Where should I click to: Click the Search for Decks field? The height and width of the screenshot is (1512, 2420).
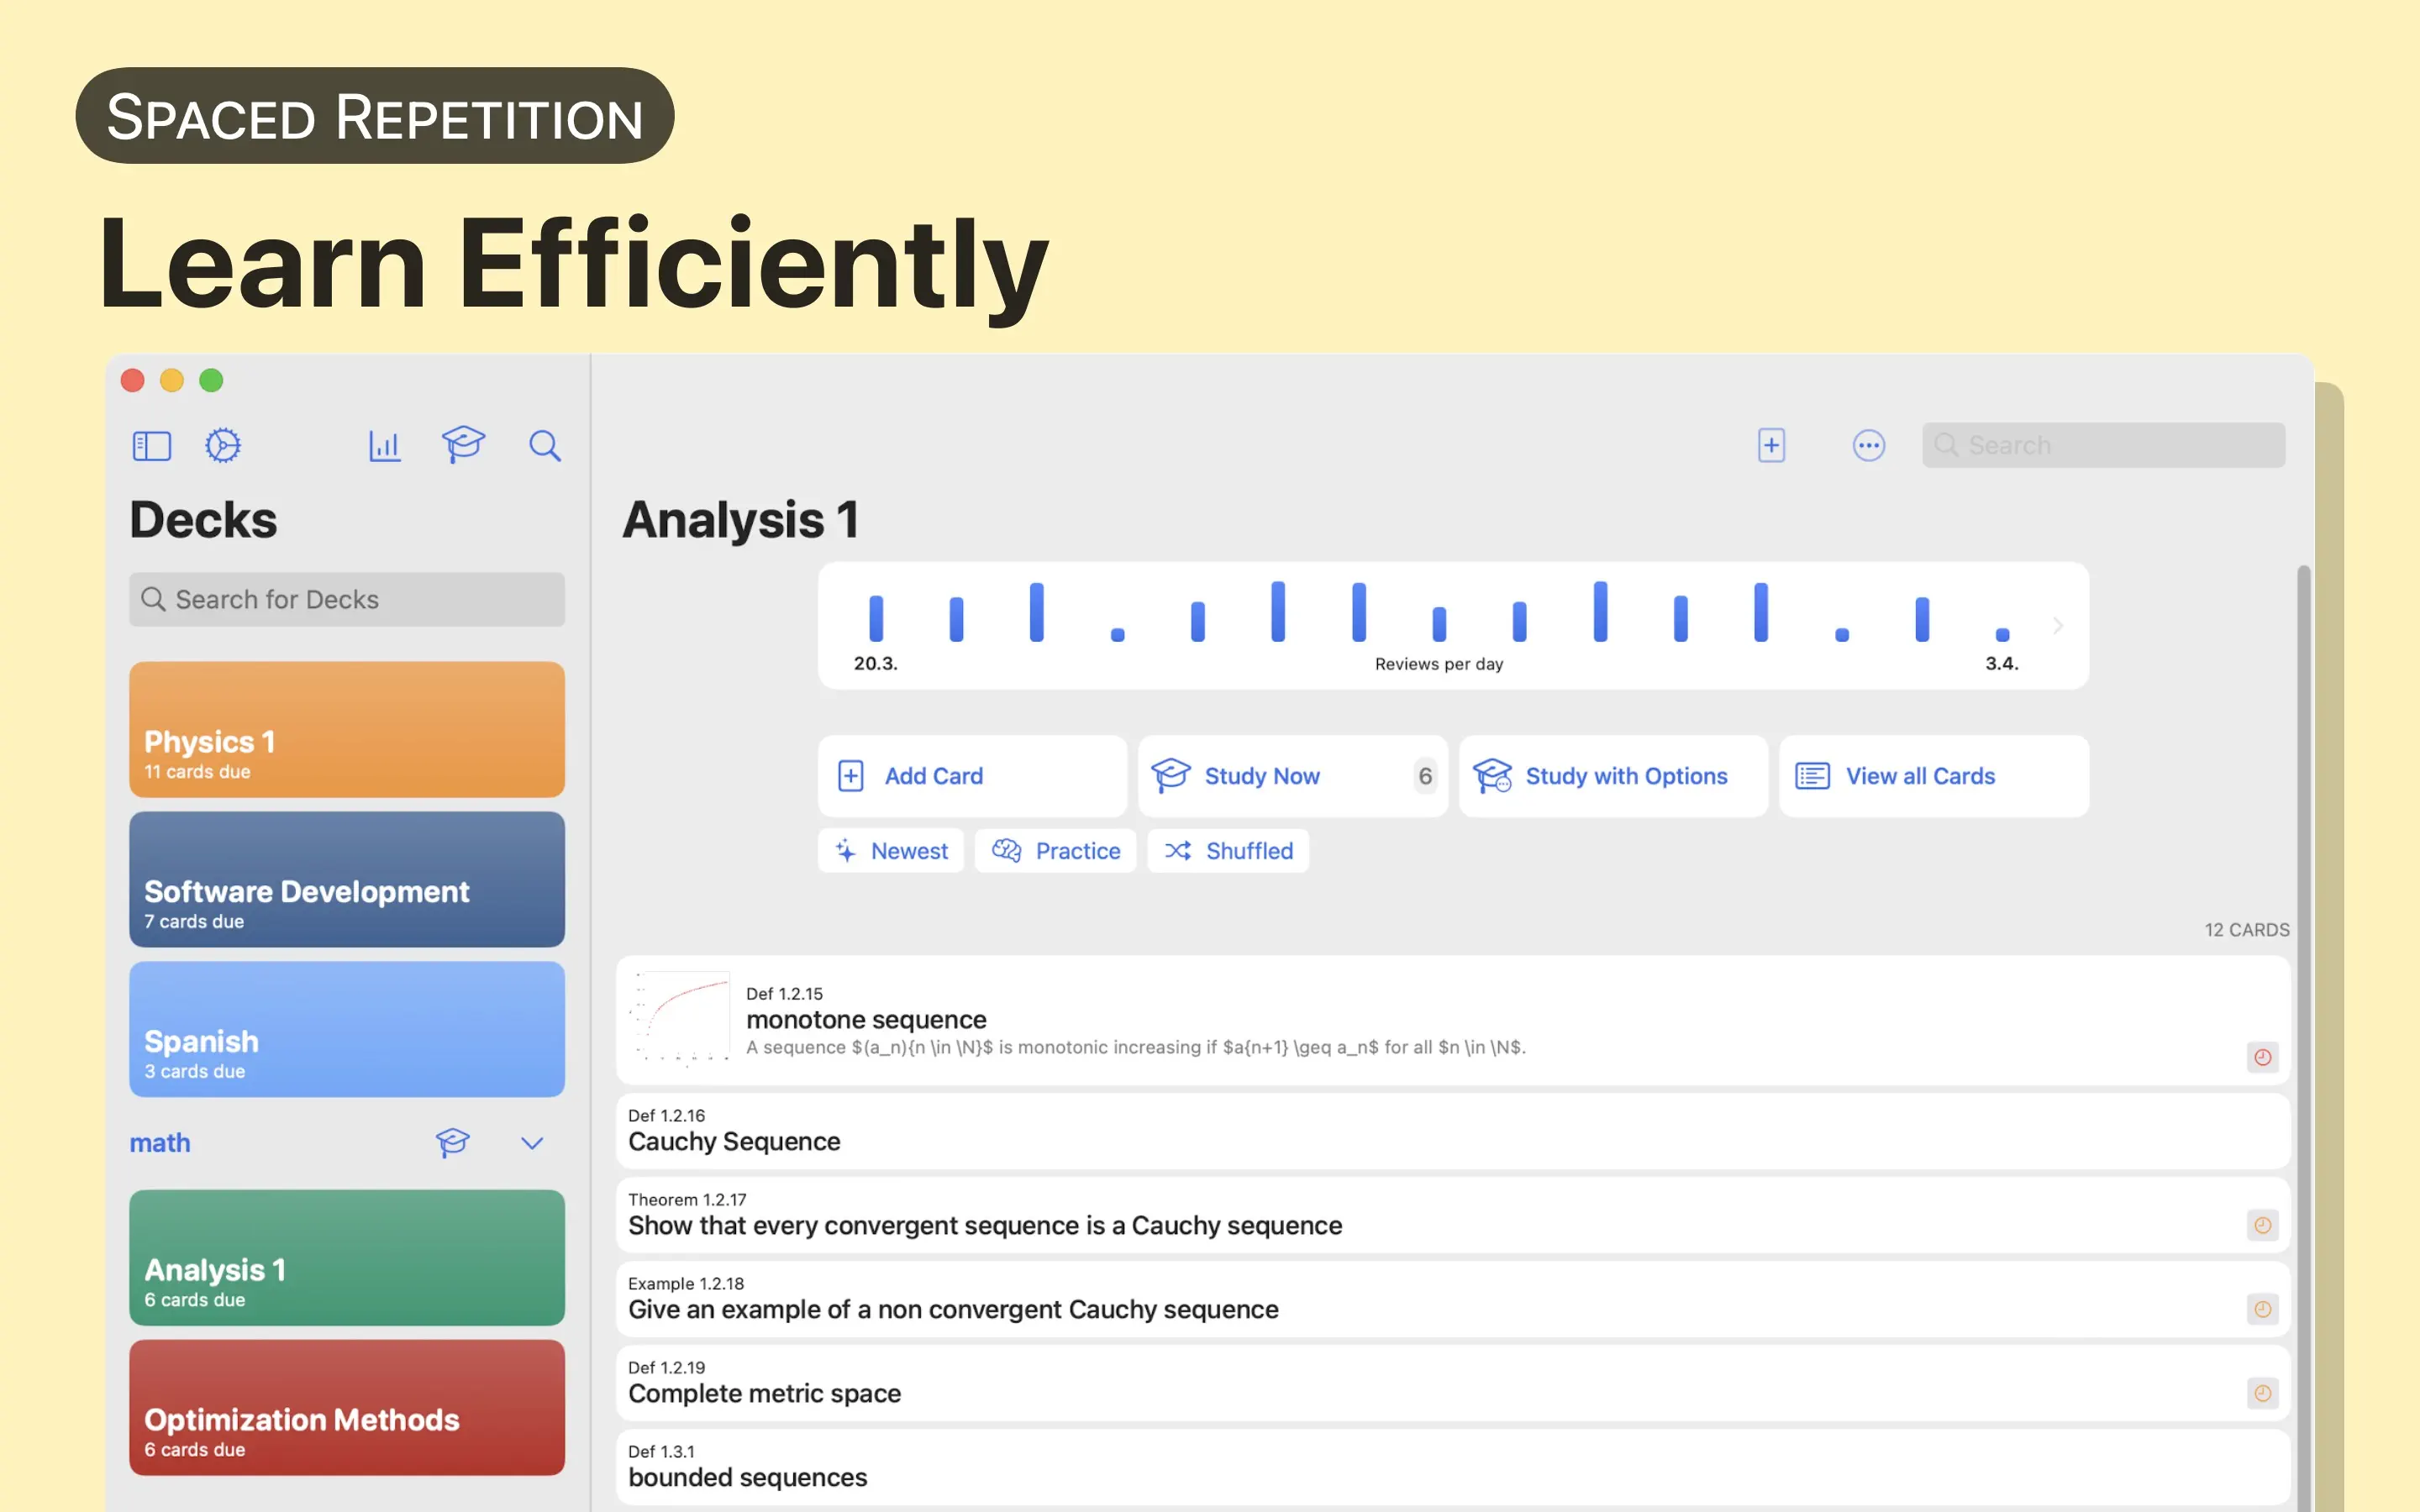pos(346,599)
